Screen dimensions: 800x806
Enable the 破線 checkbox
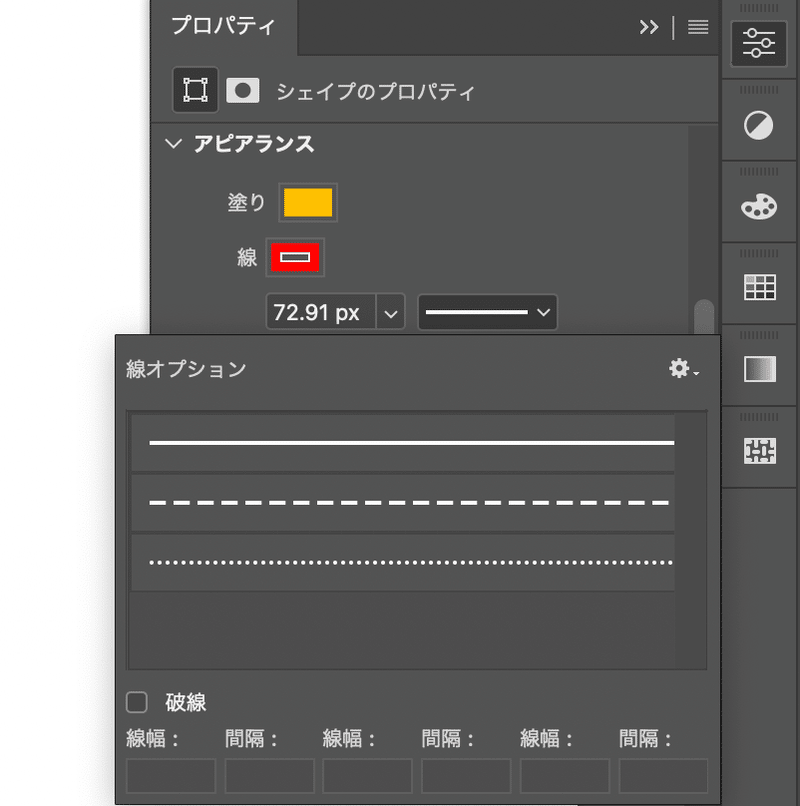click(137, 702)
